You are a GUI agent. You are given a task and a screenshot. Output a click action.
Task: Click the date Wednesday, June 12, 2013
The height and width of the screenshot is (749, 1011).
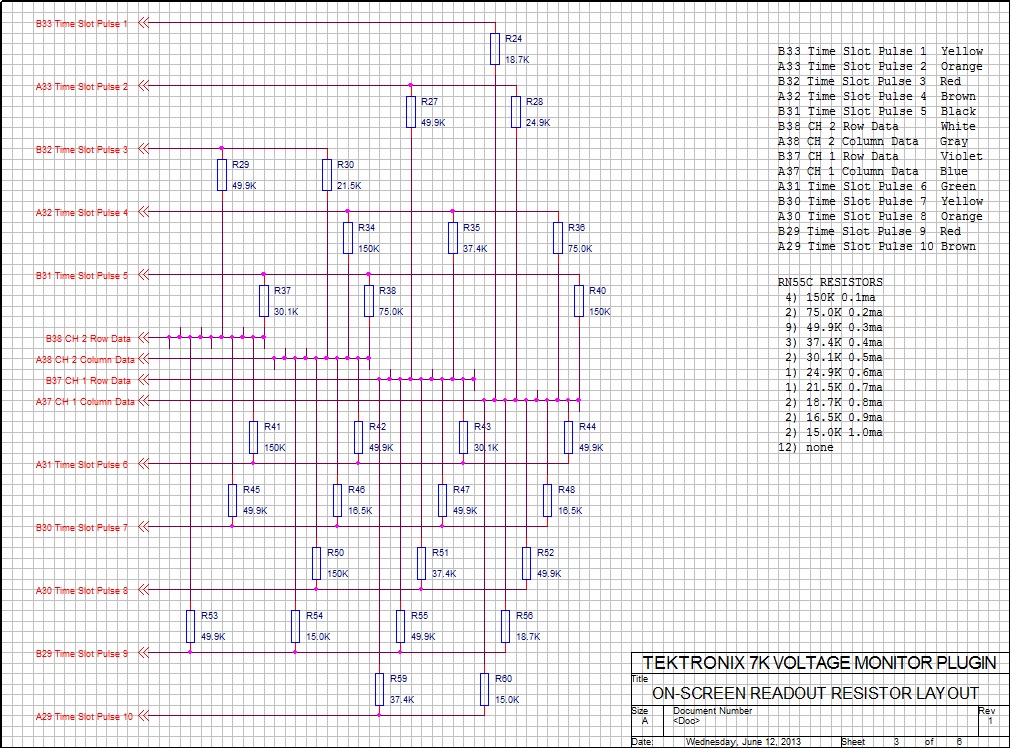pos(743,742)
